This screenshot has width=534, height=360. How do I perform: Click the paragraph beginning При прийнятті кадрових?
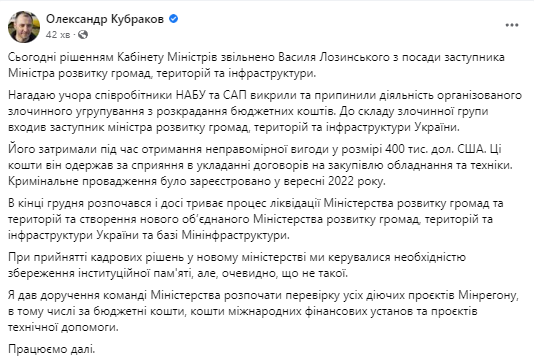pos(237,265)
